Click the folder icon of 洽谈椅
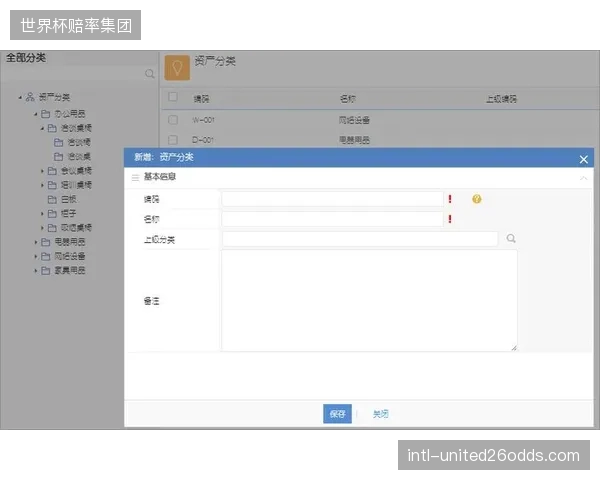The height and width of the screenshot is (480, 600). coord(59,142)
